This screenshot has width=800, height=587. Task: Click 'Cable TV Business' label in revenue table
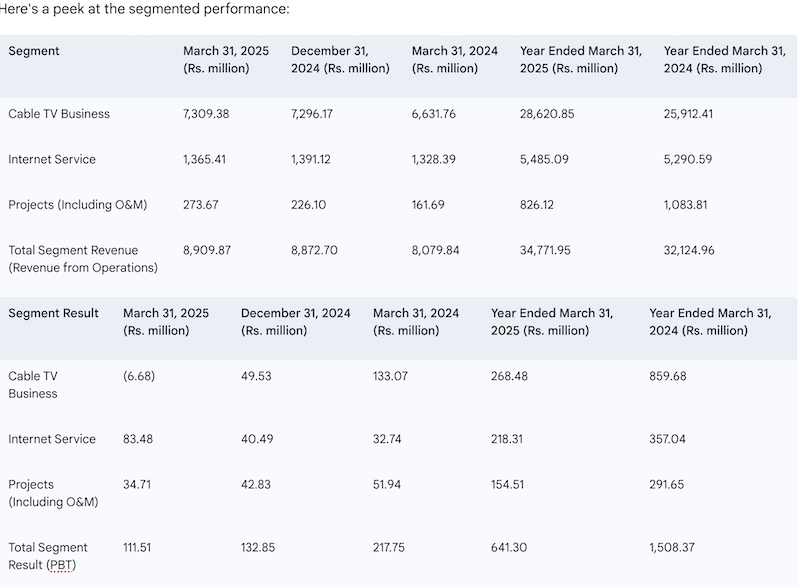59,114
